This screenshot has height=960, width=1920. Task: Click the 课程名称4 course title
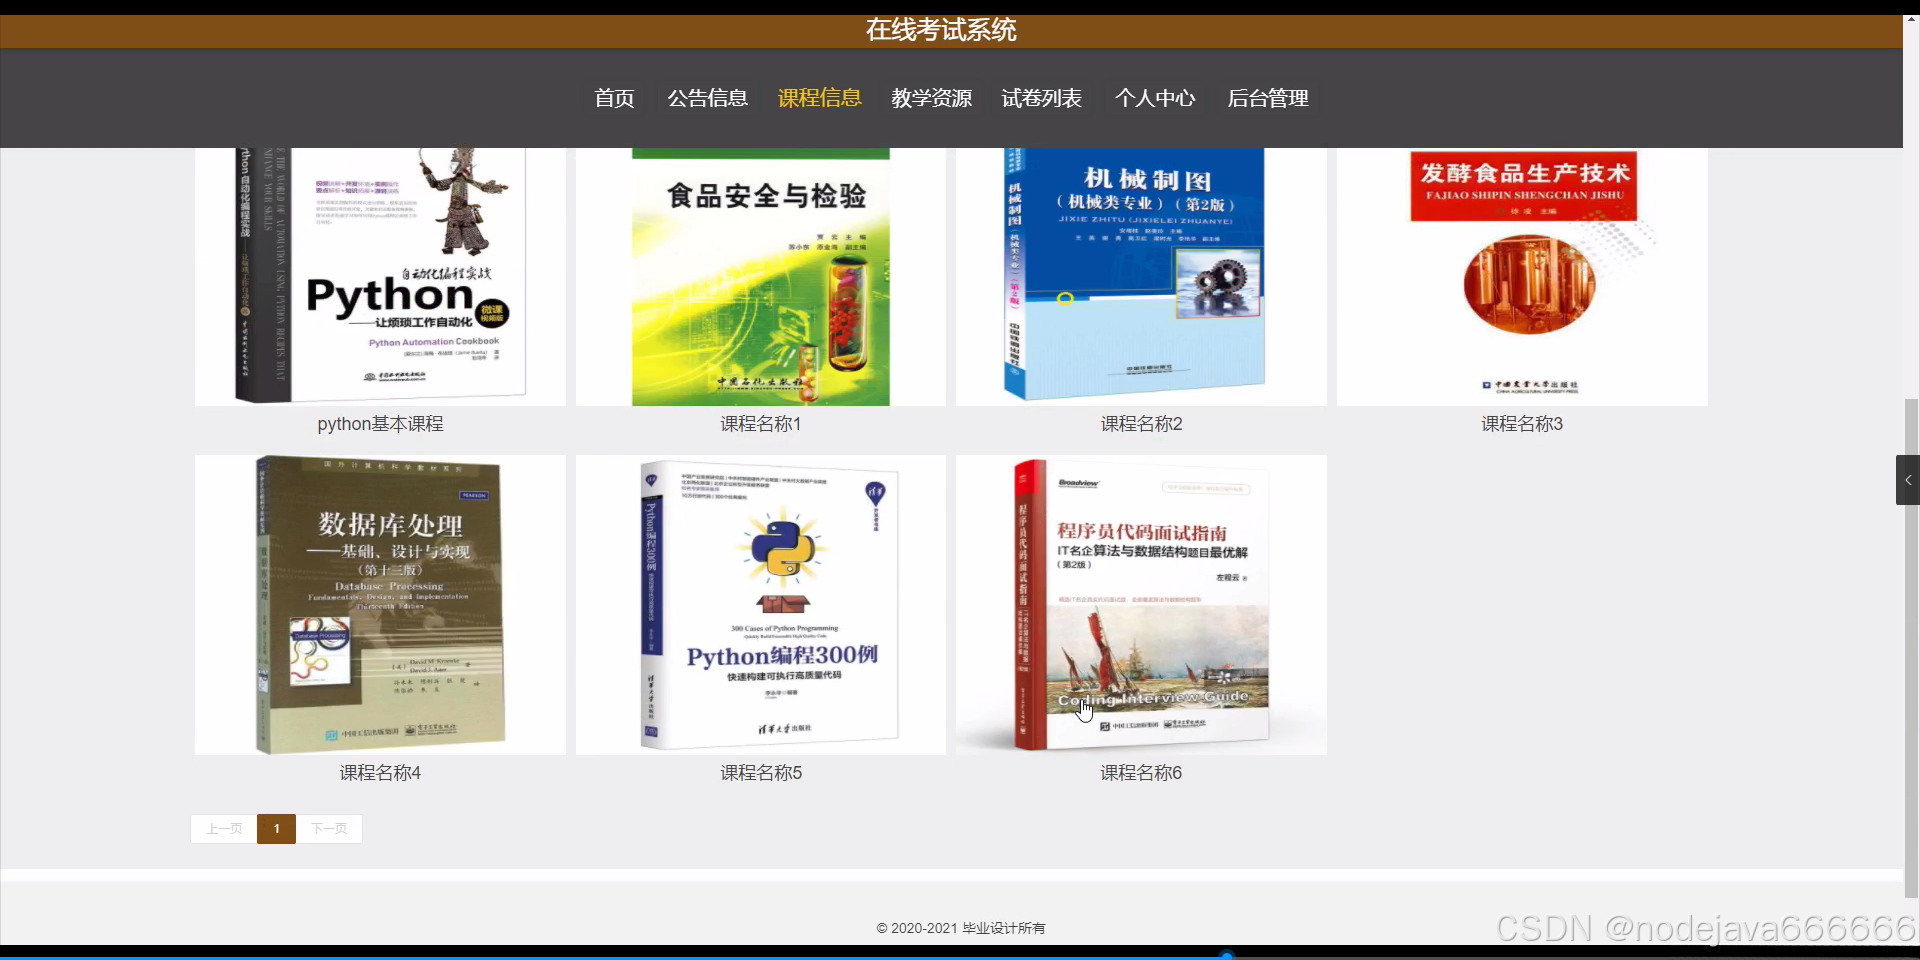380,773
